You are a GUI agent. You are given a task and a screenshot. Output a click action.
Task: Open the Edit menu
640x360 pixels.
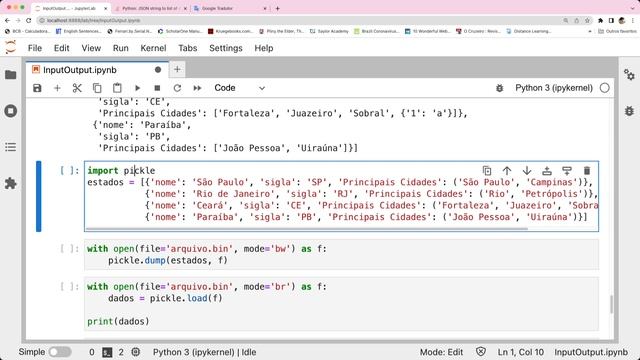pos(62,48)
